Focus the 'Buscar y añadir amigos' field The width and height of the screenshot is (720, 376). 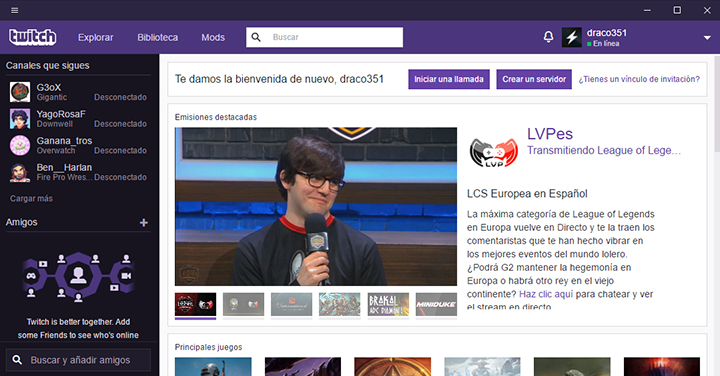click(x=78, y=360)
